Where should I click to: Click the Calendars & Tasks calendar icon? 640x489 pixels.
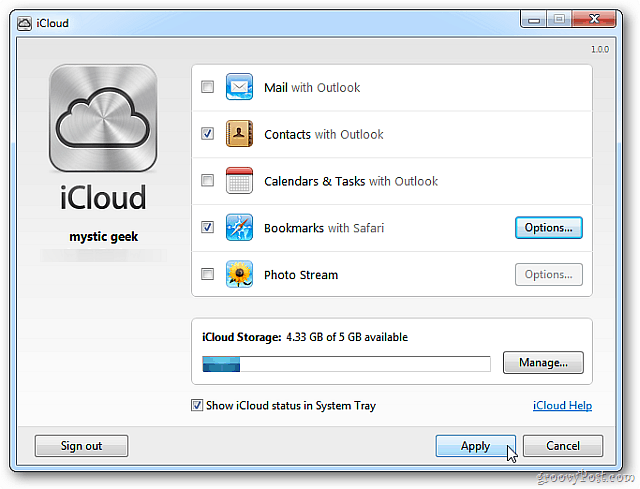point(239,180)
